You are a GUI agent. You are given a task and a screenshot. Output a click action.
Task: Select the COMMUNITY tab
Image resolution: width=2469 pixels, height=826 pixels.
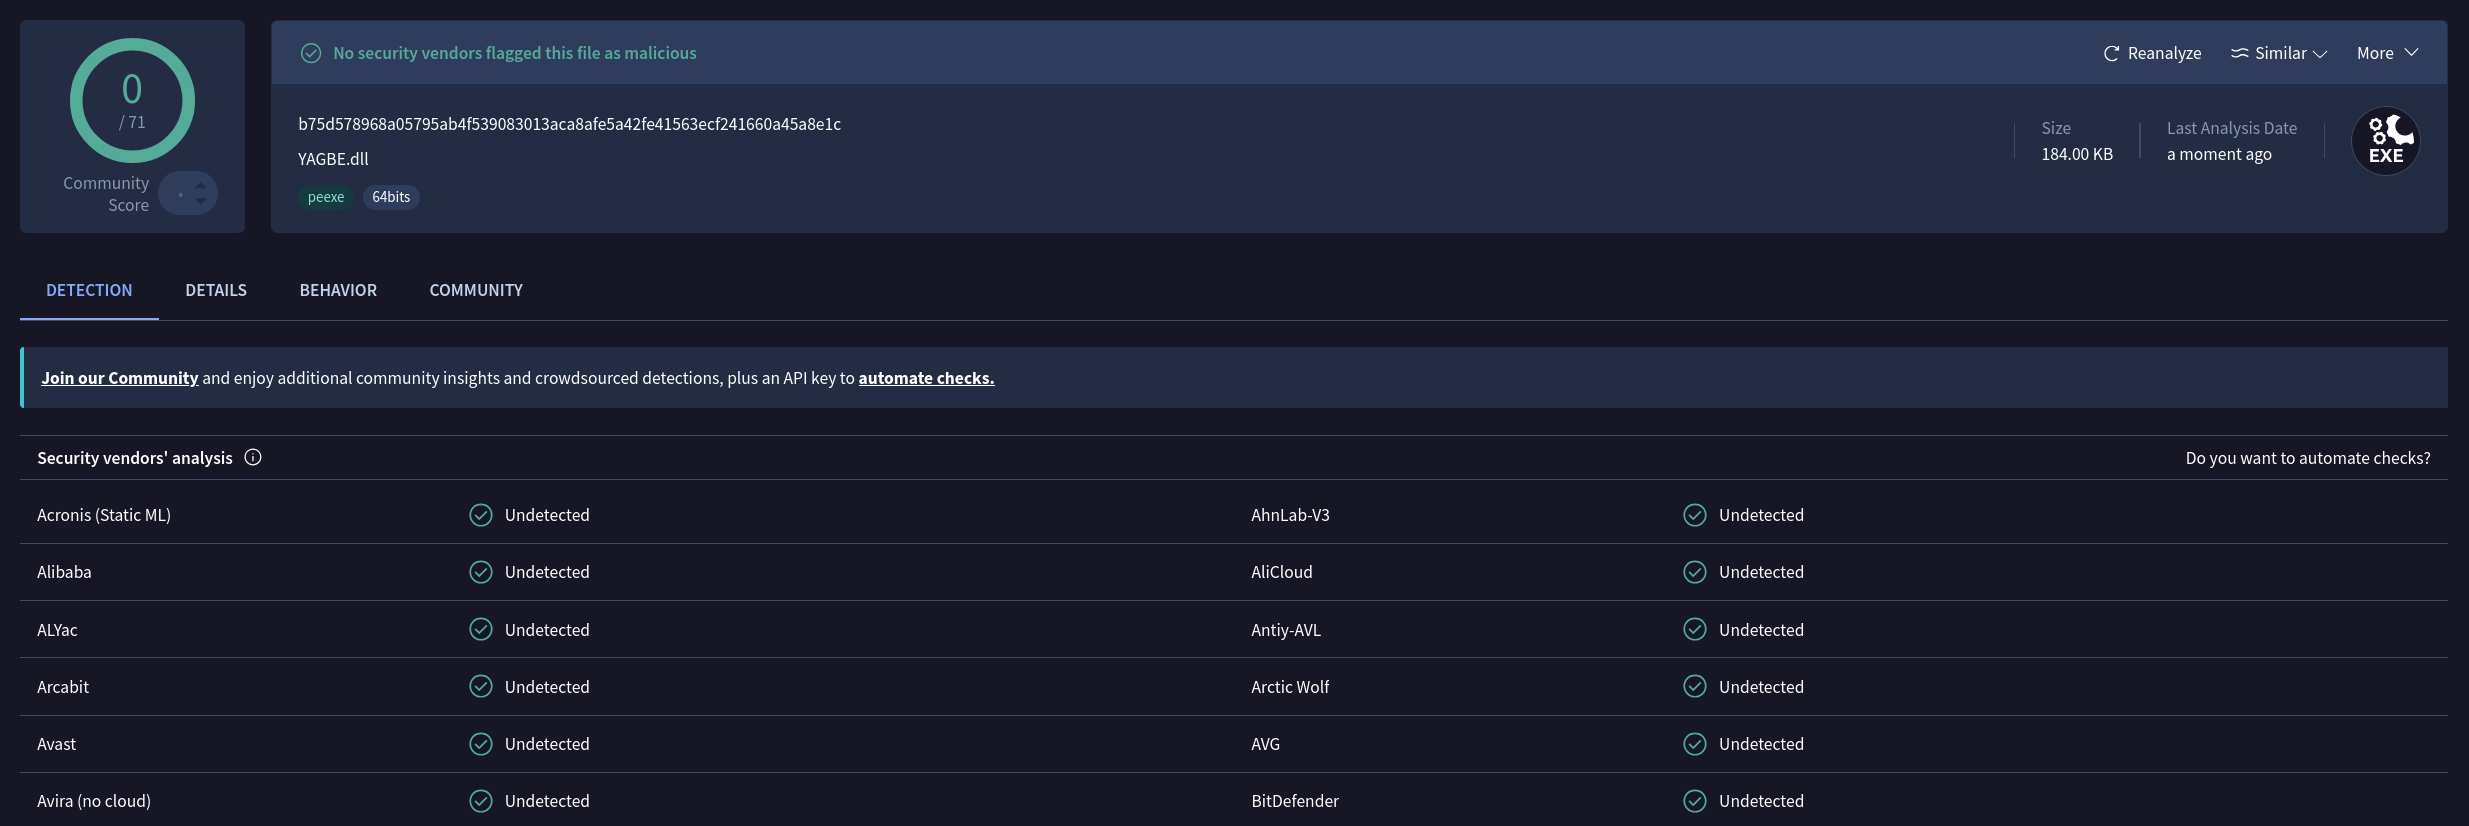tap(476, 290)
